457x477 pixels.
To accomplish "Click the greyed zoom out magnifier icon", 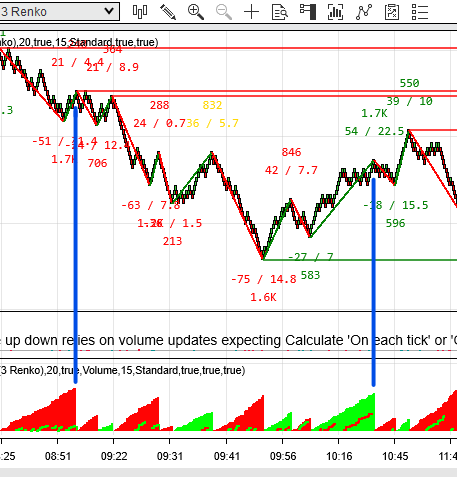I will [x=224, y=12].
